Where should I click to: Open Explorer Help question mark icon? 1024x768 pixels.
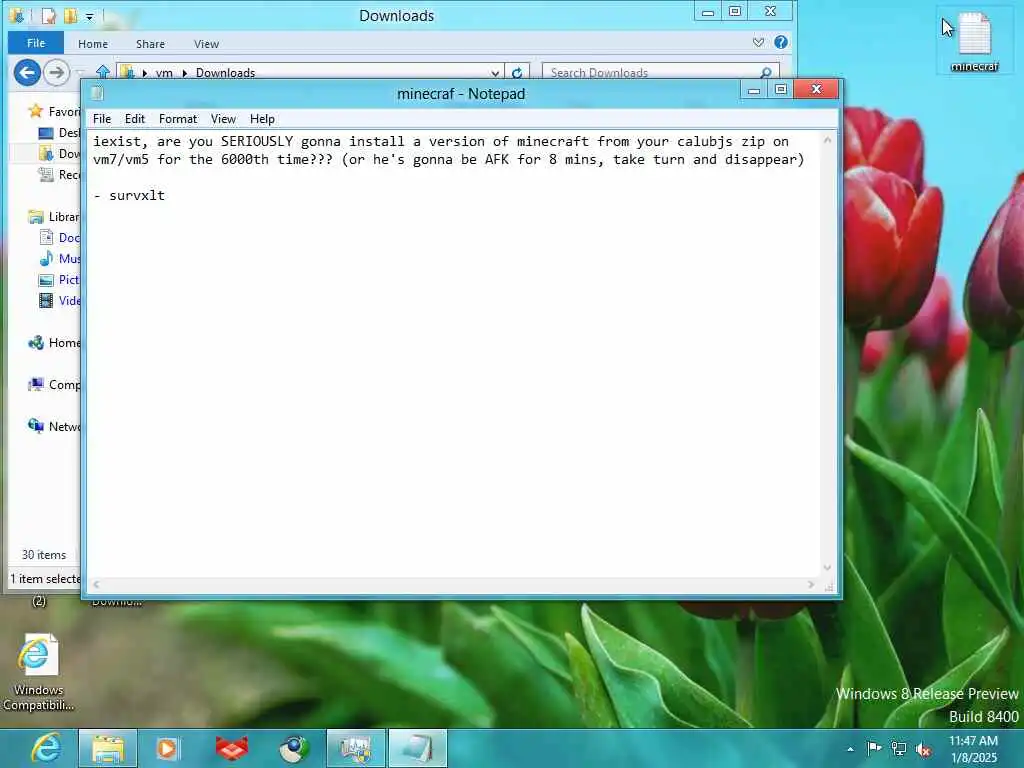pos(780,42)
